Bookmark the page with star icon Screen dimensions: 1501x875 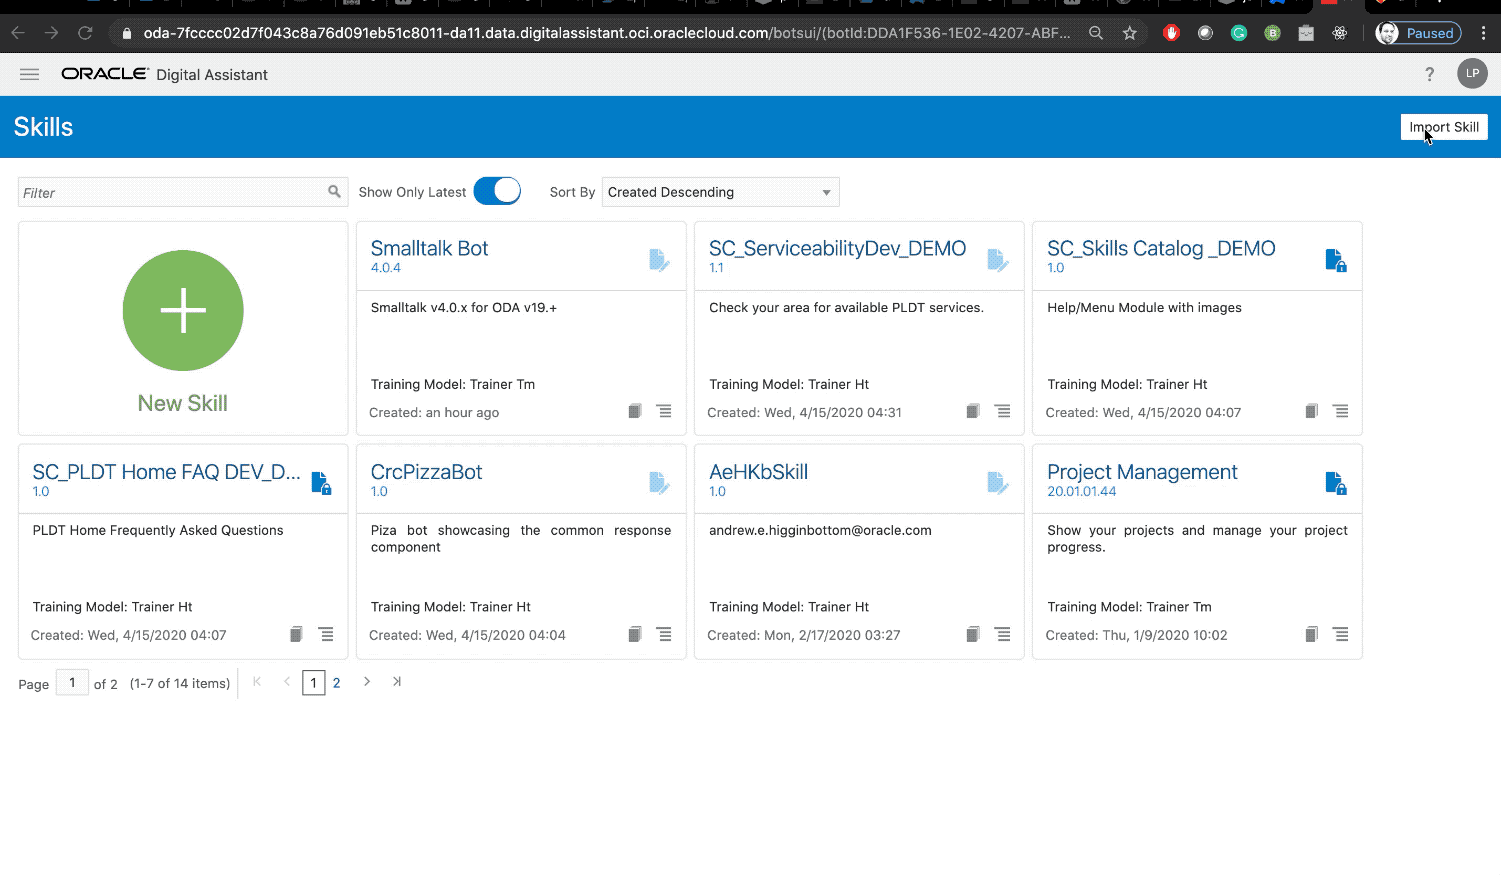[x=1129, y=33]
